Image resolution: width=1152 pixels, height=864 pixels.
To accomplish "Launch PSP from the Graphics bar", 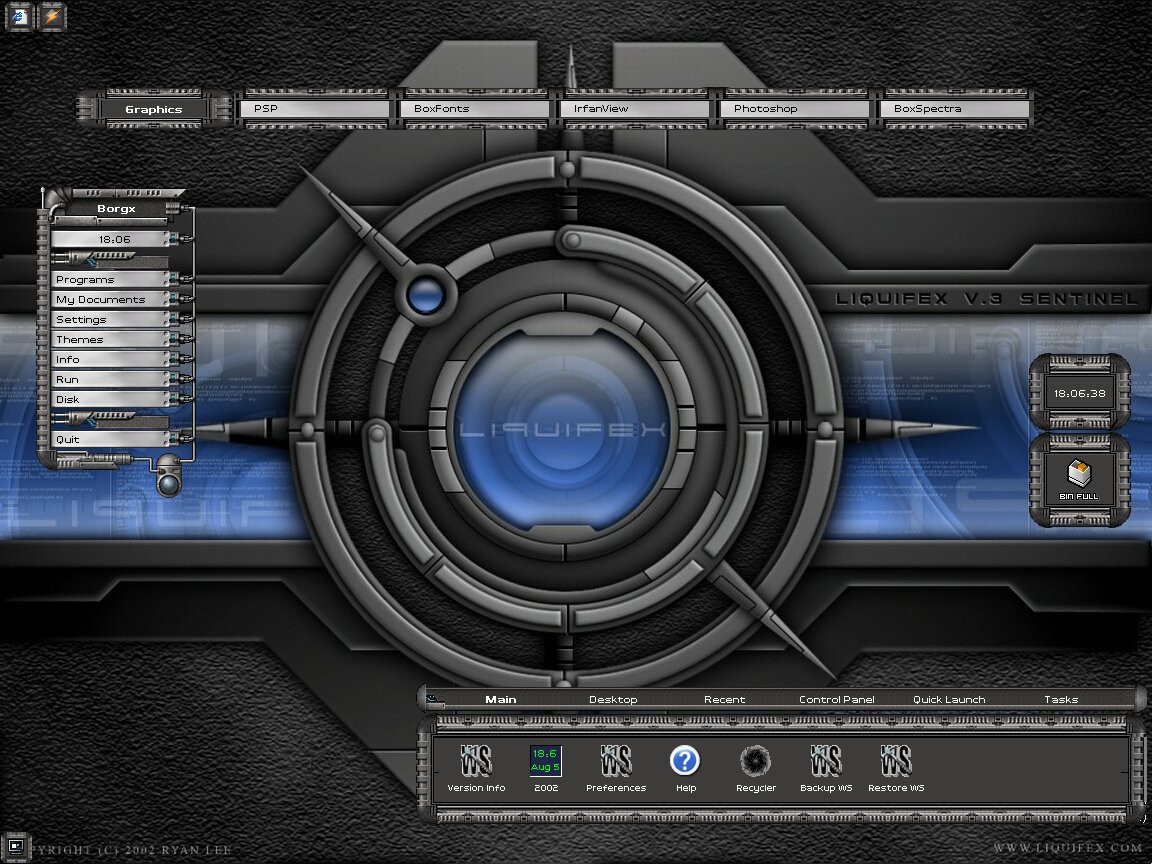I will [314, 108].
